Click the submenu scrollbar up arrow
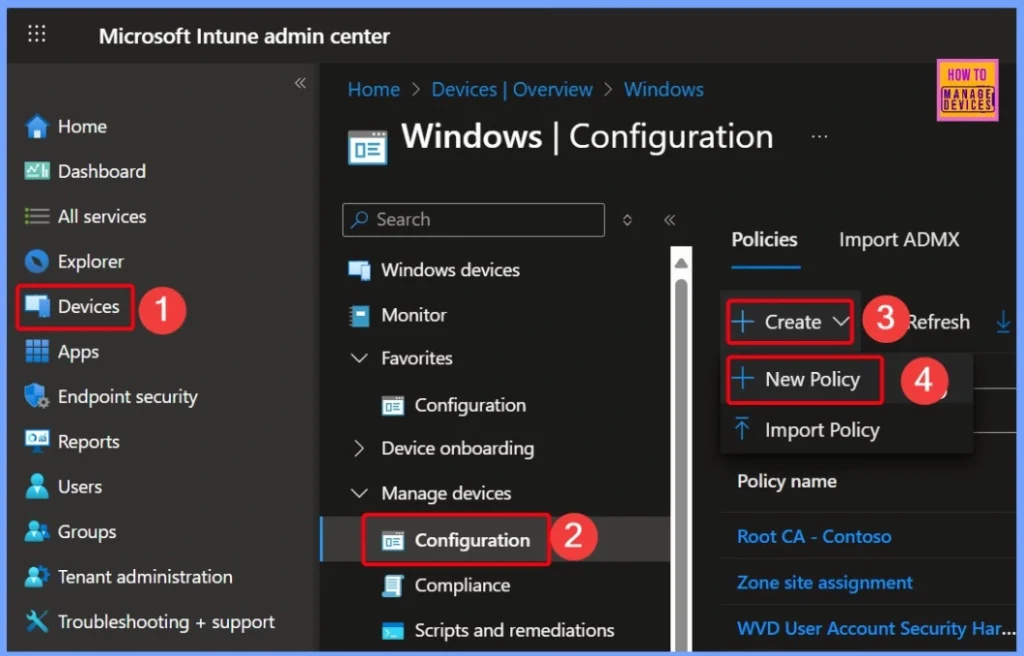The height and width of the screenshot is (656, 1024). tap(680, 263)
